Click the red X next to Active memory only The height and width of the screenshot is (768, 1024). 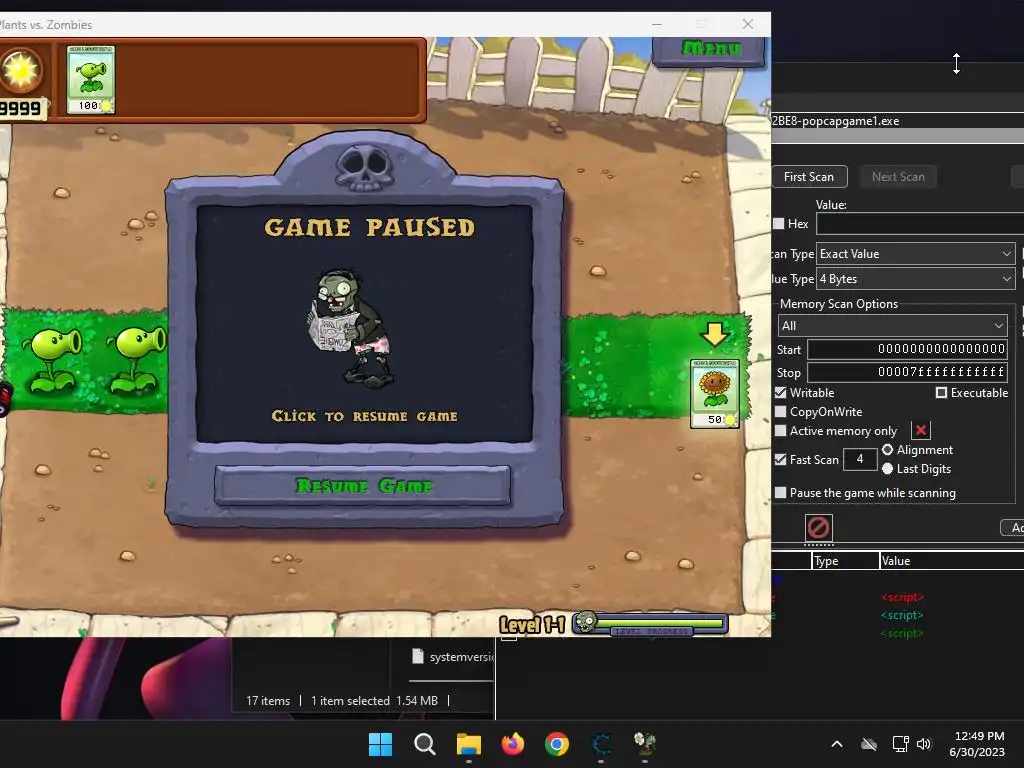tap(921, 430)
